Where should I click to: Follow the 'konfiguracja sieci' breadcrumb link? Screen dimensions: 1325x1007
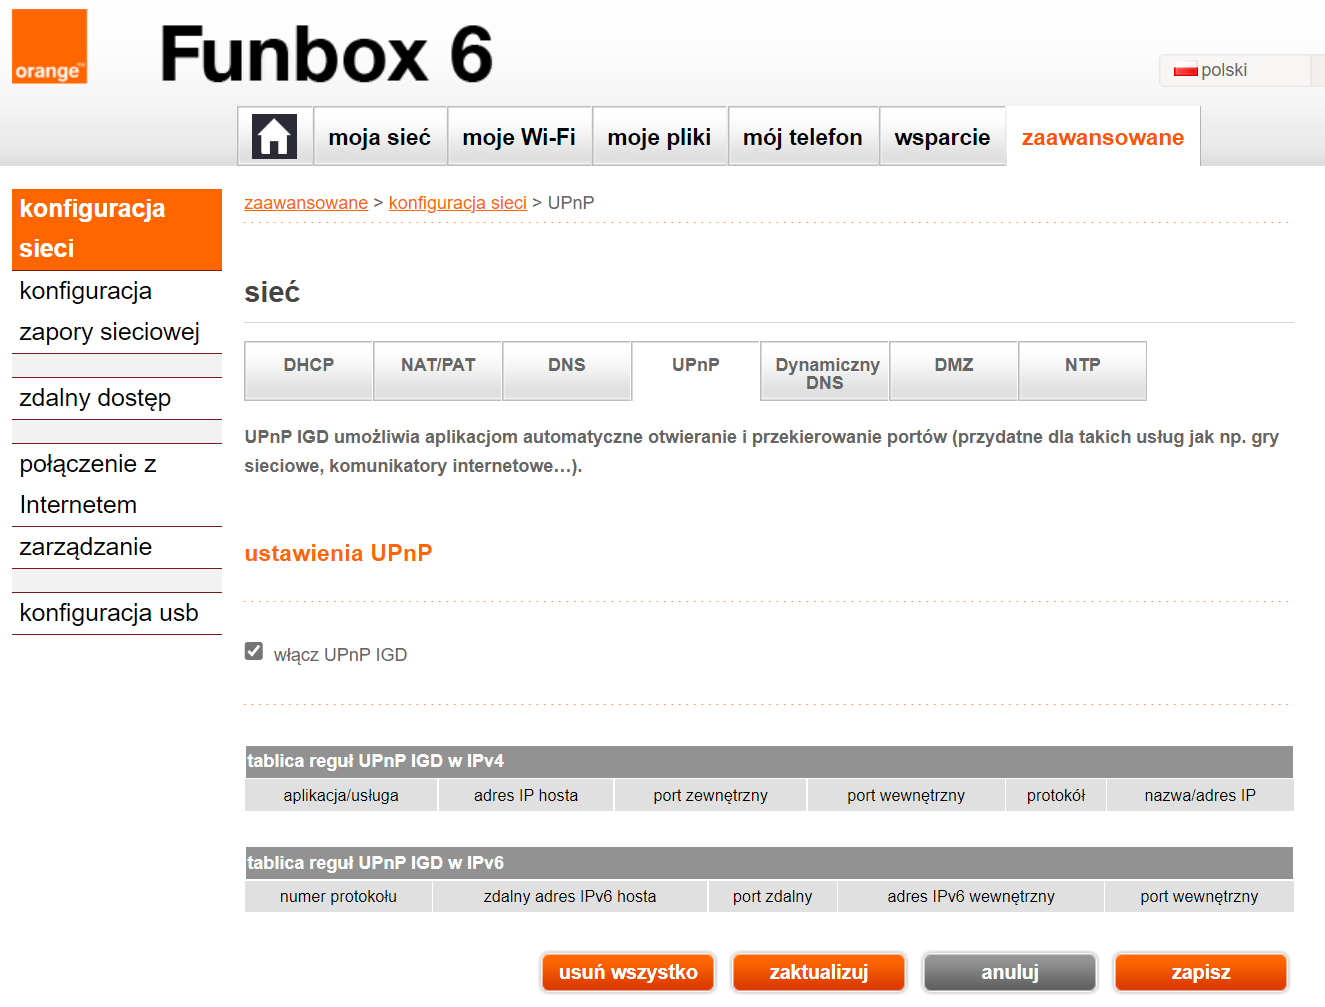coord(458,202)
